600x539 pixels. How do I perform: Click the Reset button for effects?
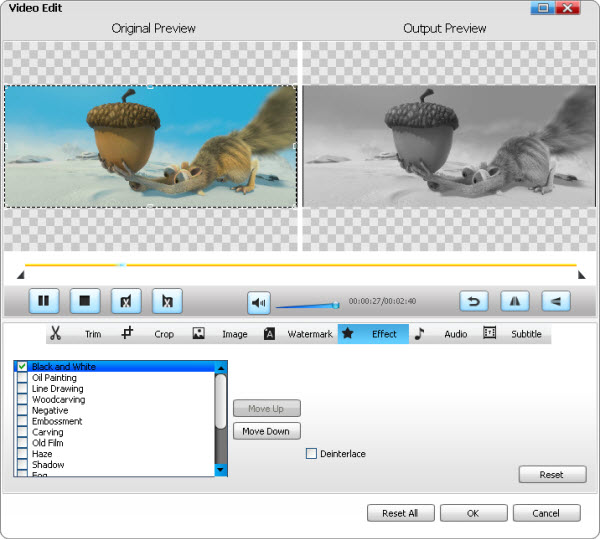click(x=552, y=474)
